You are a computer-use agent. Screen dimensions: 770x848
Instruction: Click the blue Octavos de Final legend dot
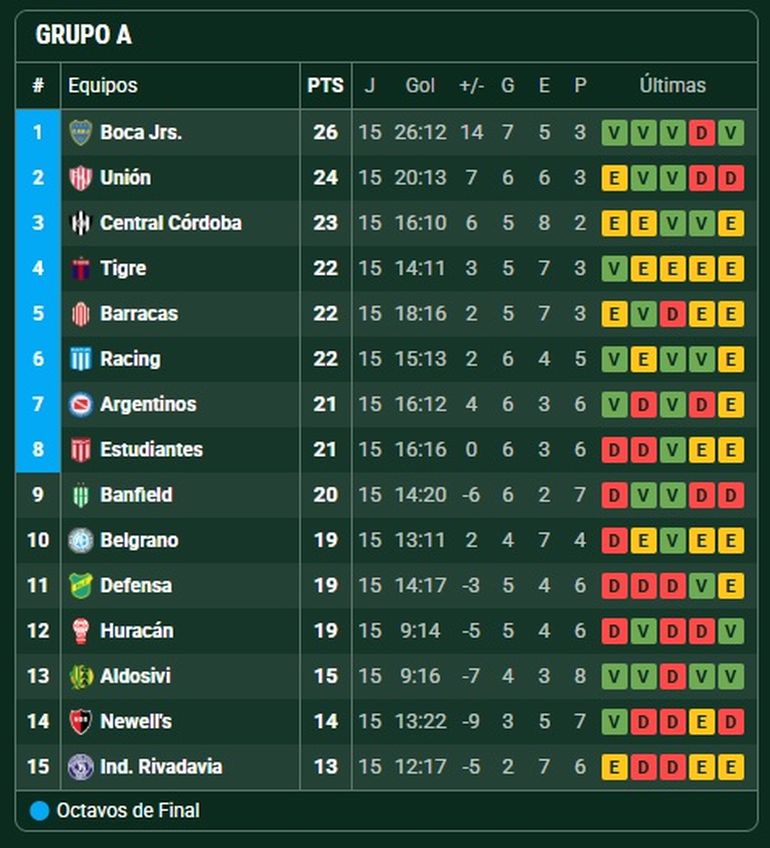39,811
